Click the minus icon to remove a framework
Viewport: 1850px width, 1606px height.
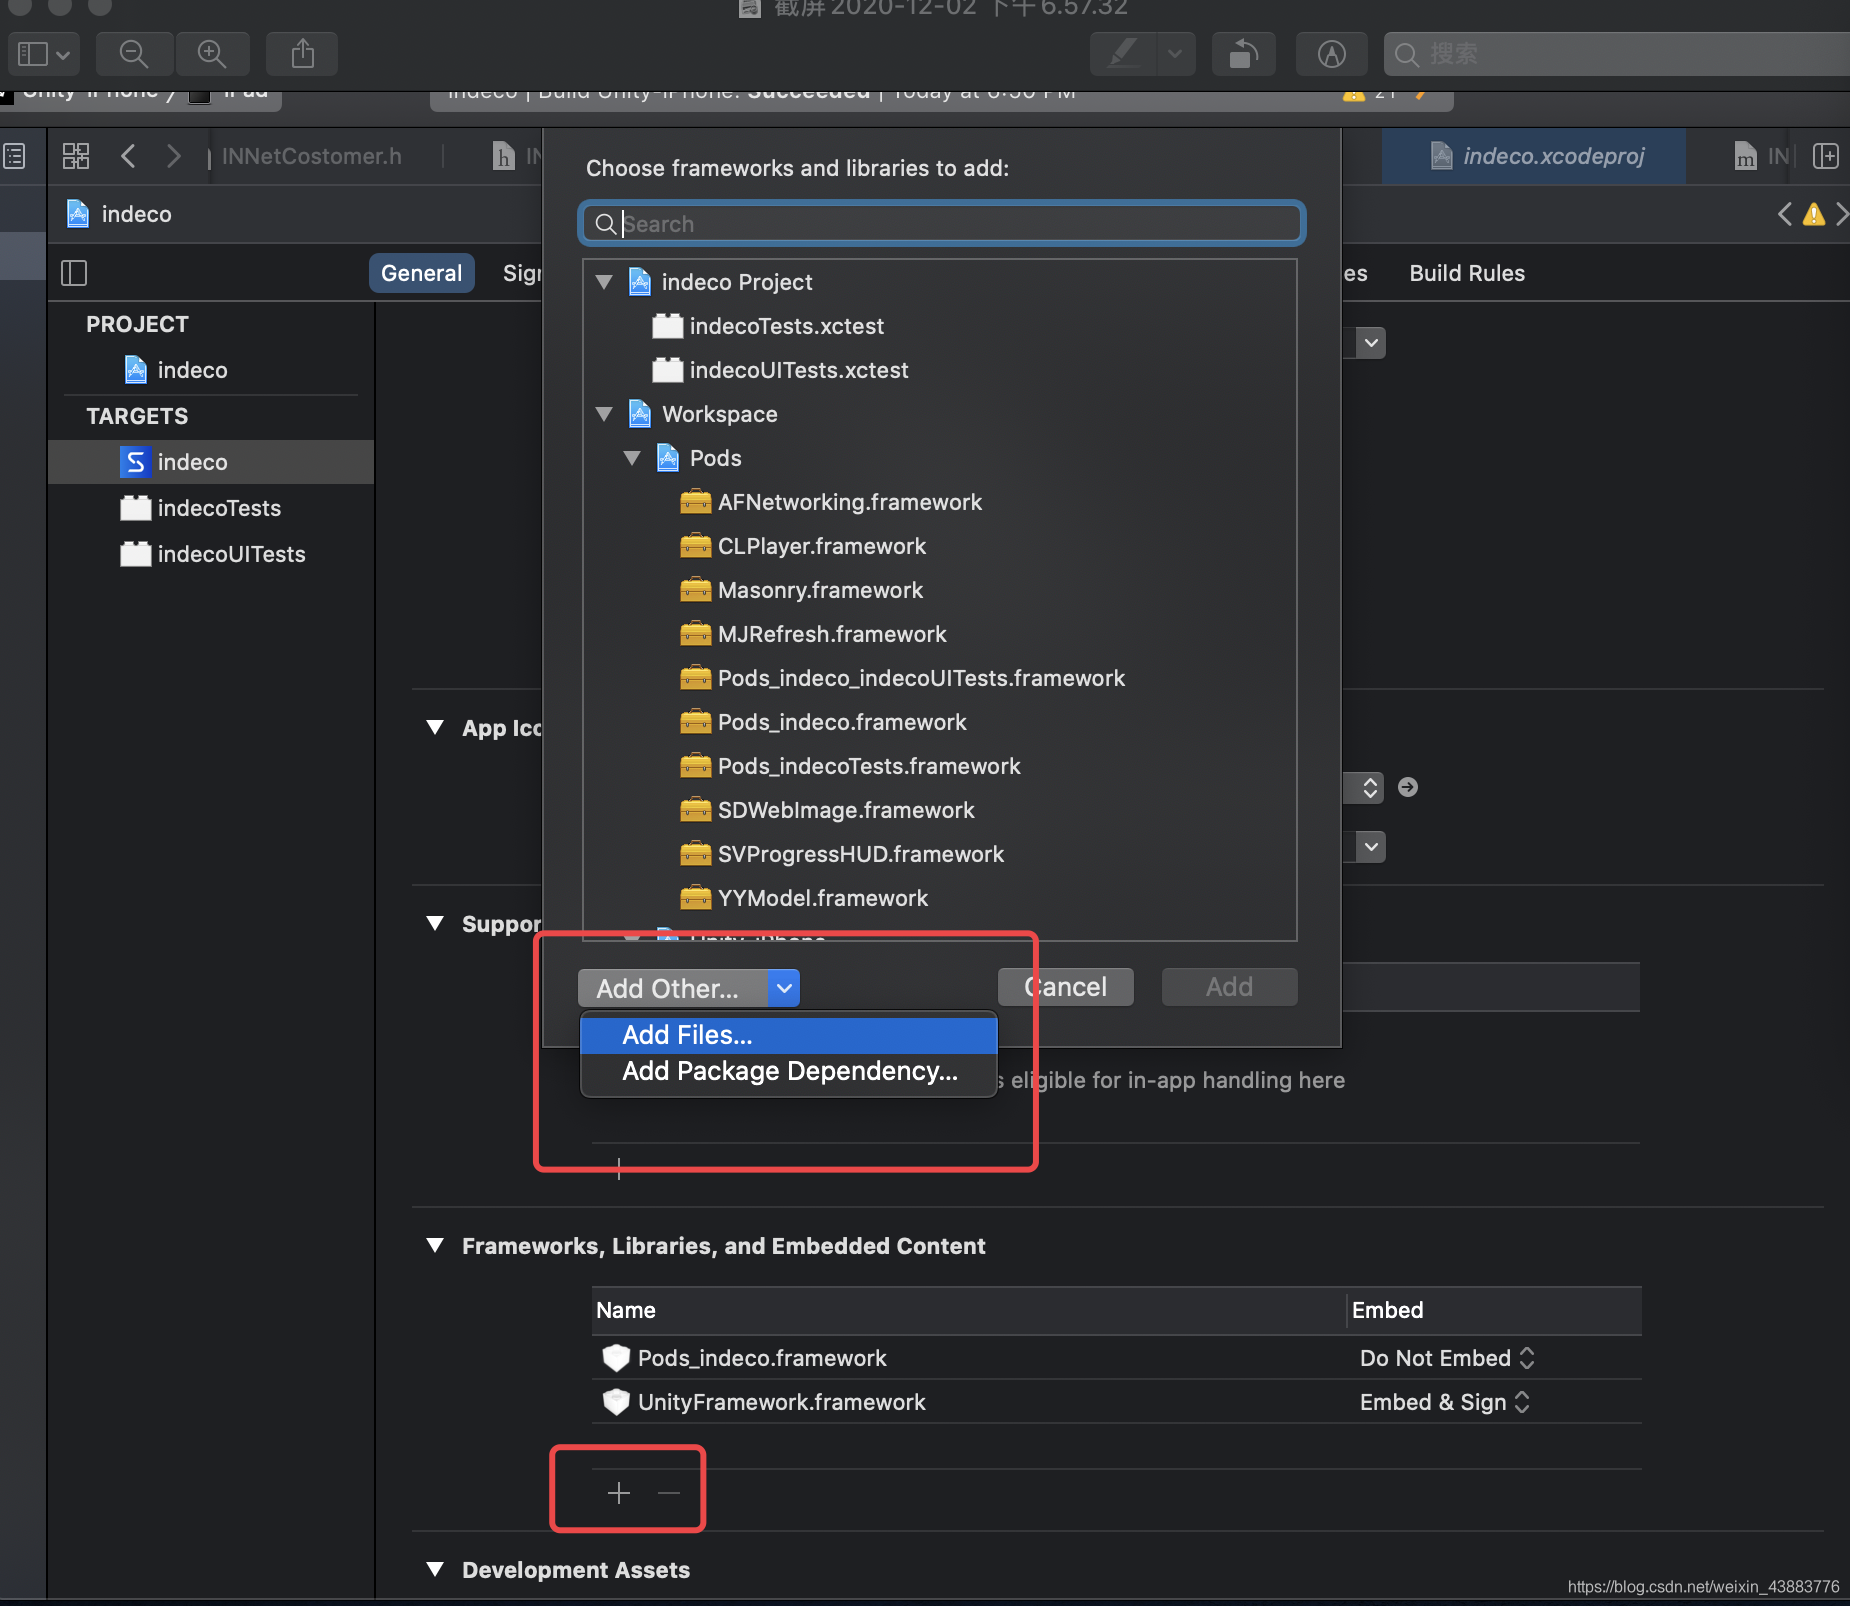tap(669, 1493)
